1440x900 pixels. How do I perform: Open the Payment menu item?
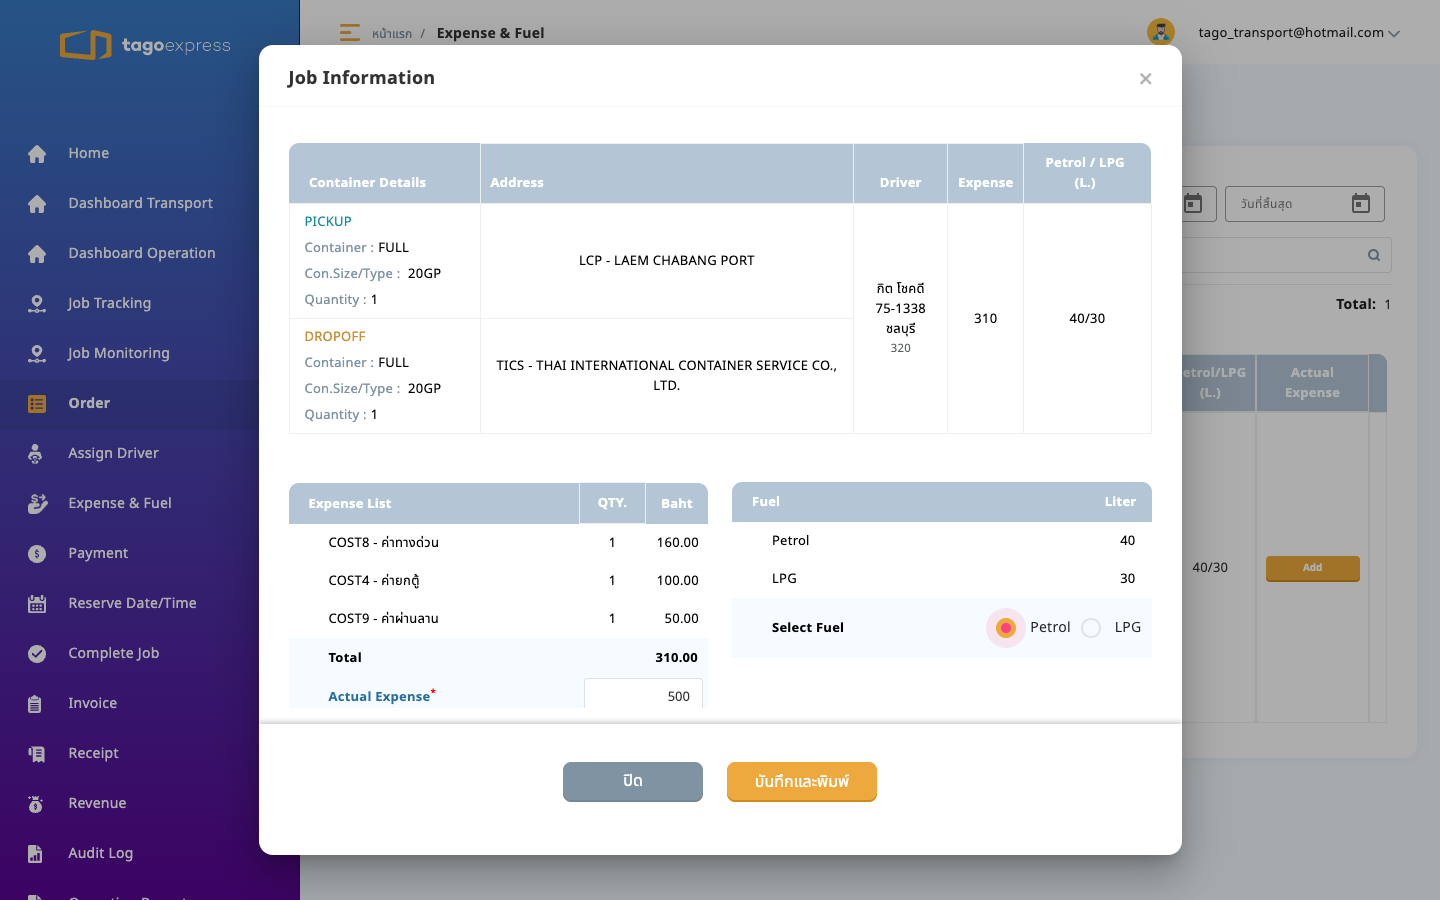(98, 553)
